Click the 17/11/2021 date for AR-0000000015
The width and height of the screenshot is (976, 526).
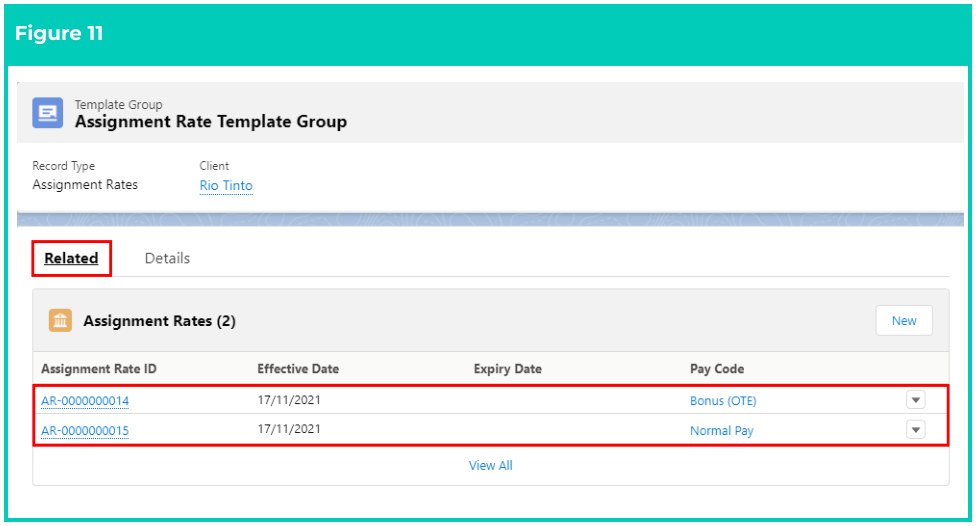(289, 429)
